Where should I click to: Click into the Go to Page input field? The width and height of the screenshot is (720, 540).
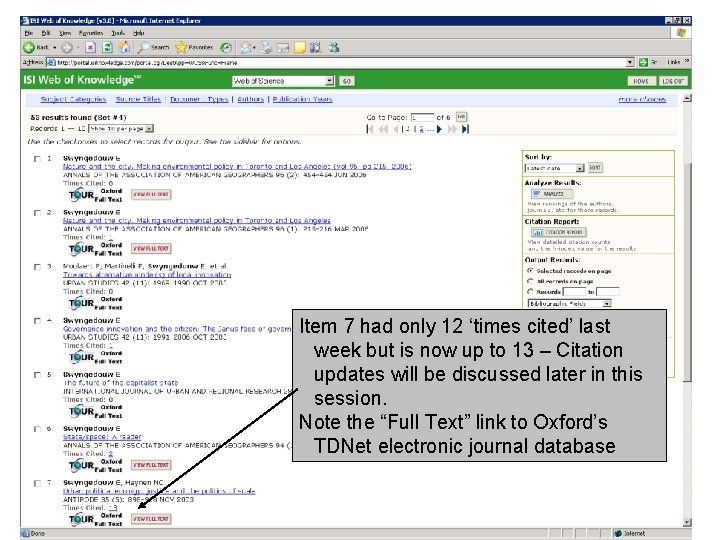tap(422, 117)
